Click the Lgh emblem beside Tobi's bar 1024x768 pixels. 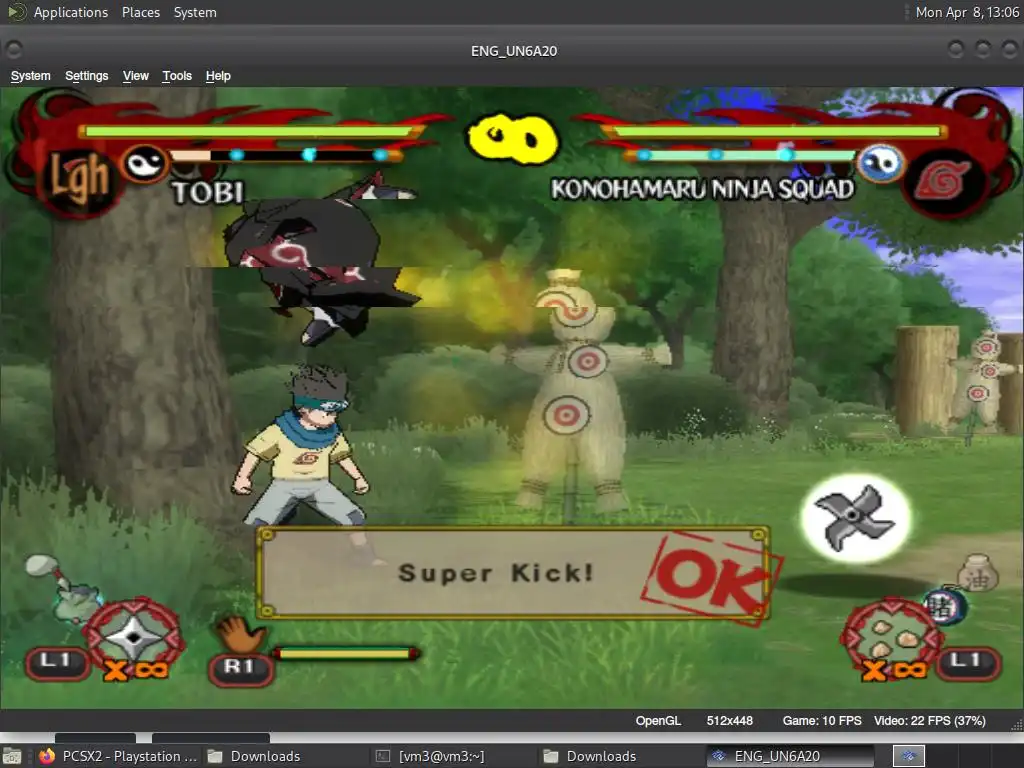(x=80, y=178)
